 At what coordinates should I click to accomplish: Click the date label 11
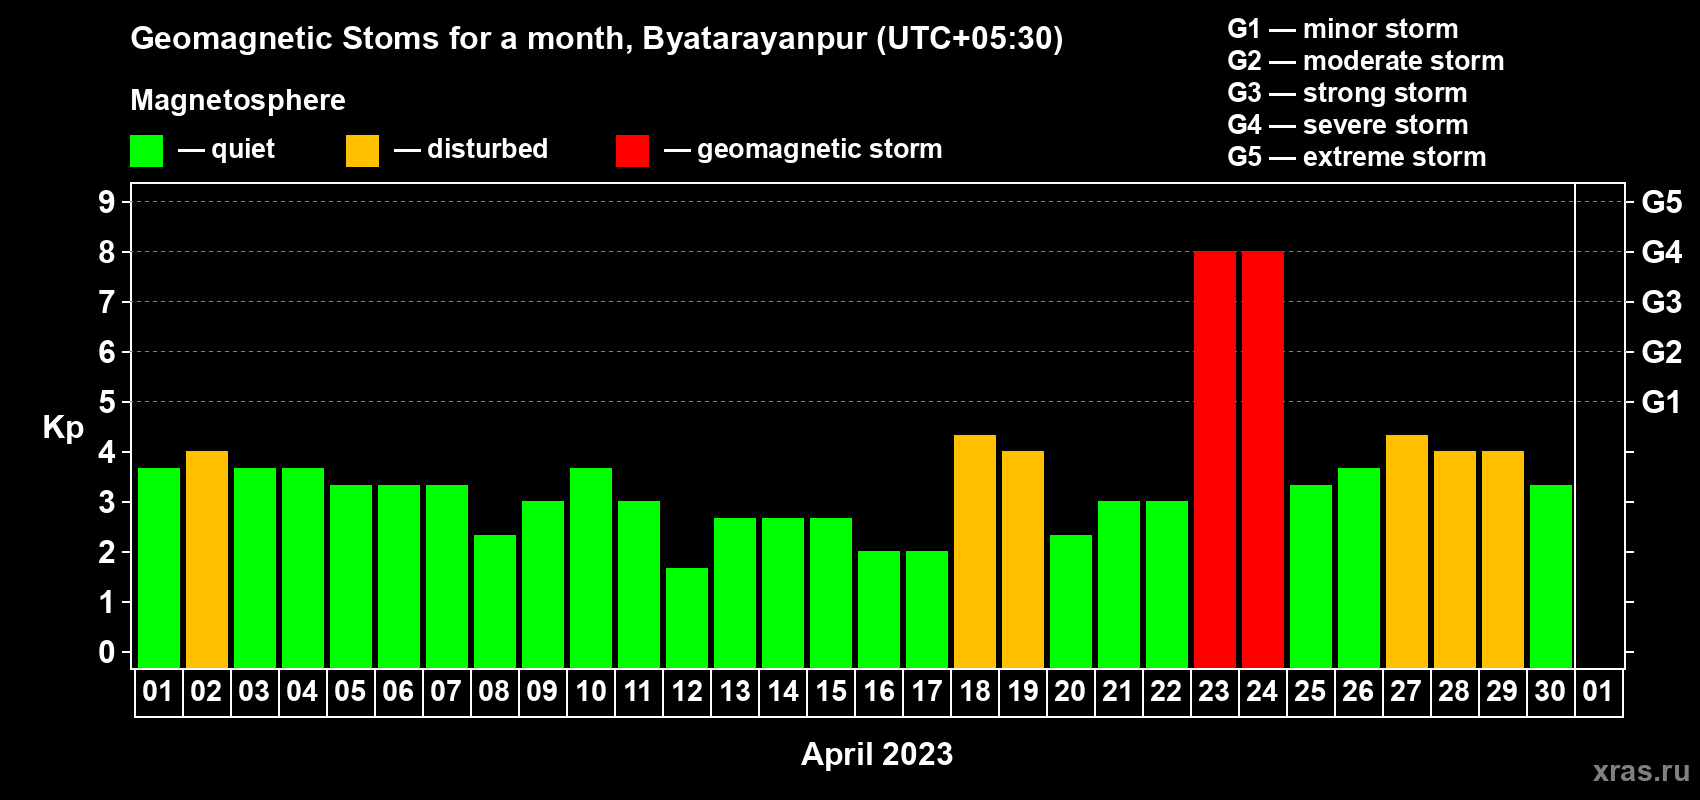[x=638, y=691]
